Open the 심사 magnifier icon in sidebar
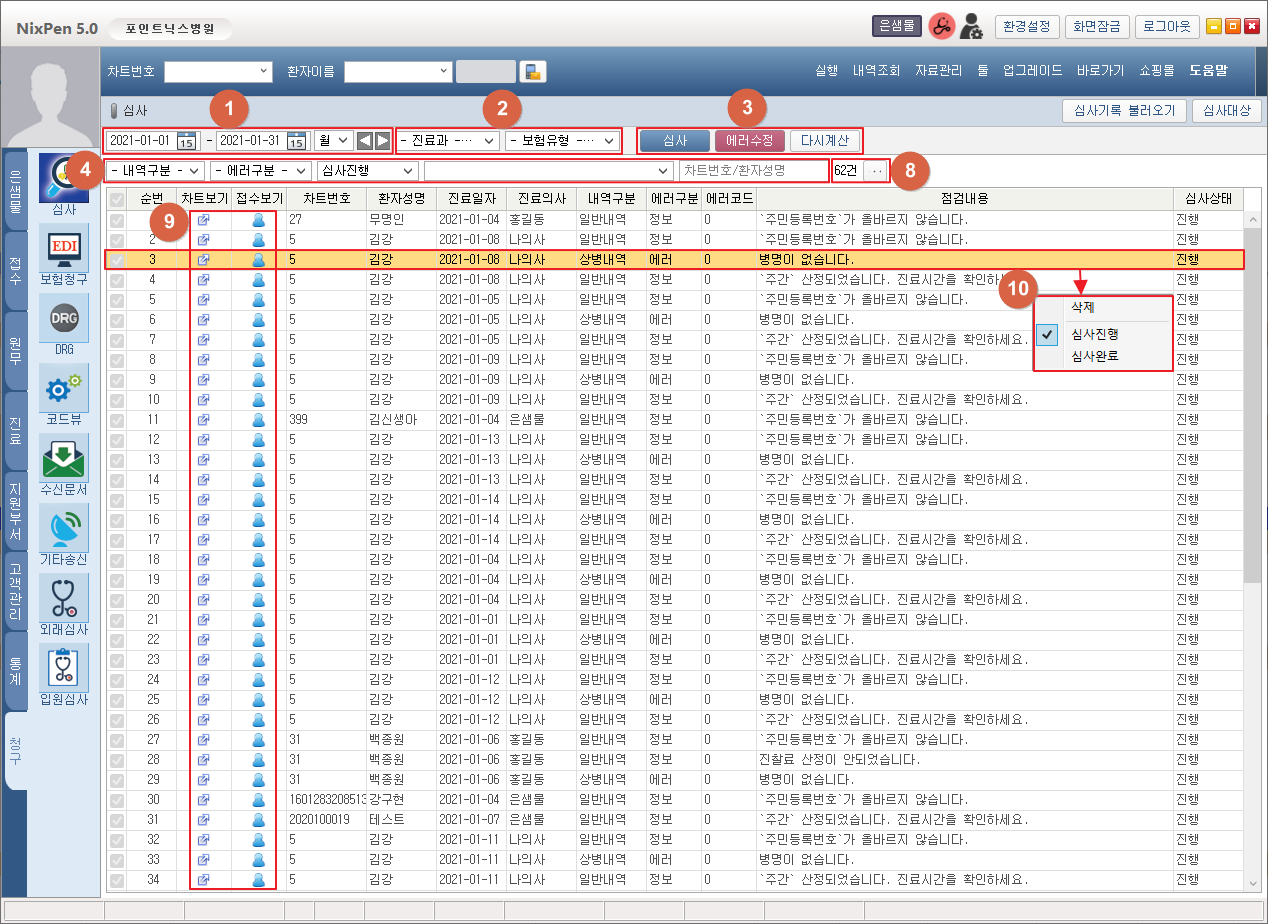Screen dimensions: 1268x924 click(63, 177)
